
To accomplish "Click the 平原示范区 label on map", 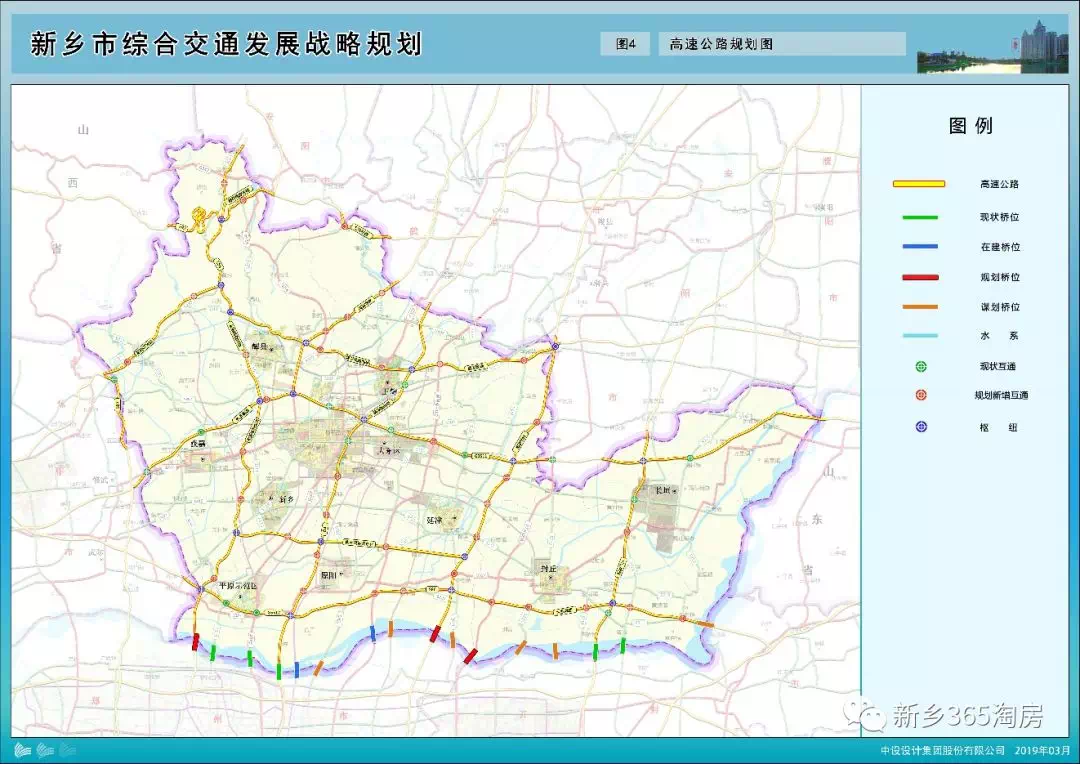I will click(237, 585).
